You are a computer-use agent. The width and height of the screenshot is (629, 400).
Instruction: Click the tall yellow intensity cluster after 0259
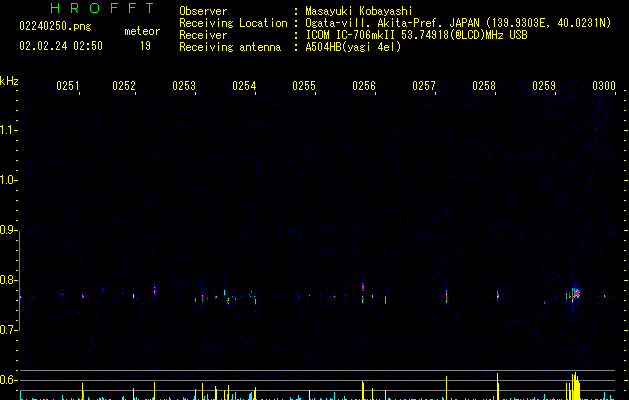[x=574, y=386]
